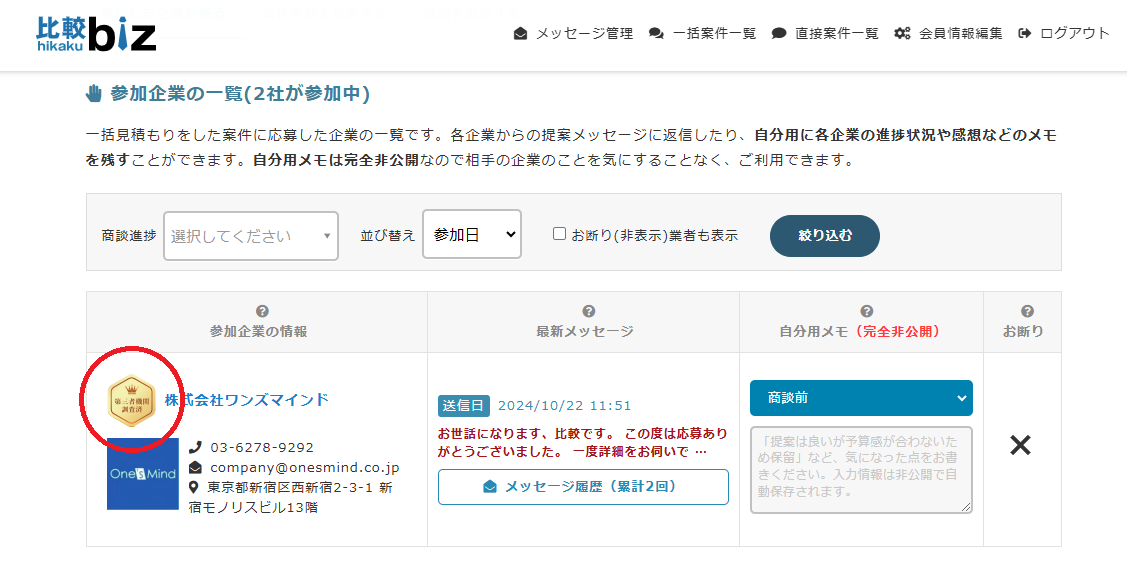The image size is (1127, 563).
Task: Click the private memo text area
Action: (860, 470)
